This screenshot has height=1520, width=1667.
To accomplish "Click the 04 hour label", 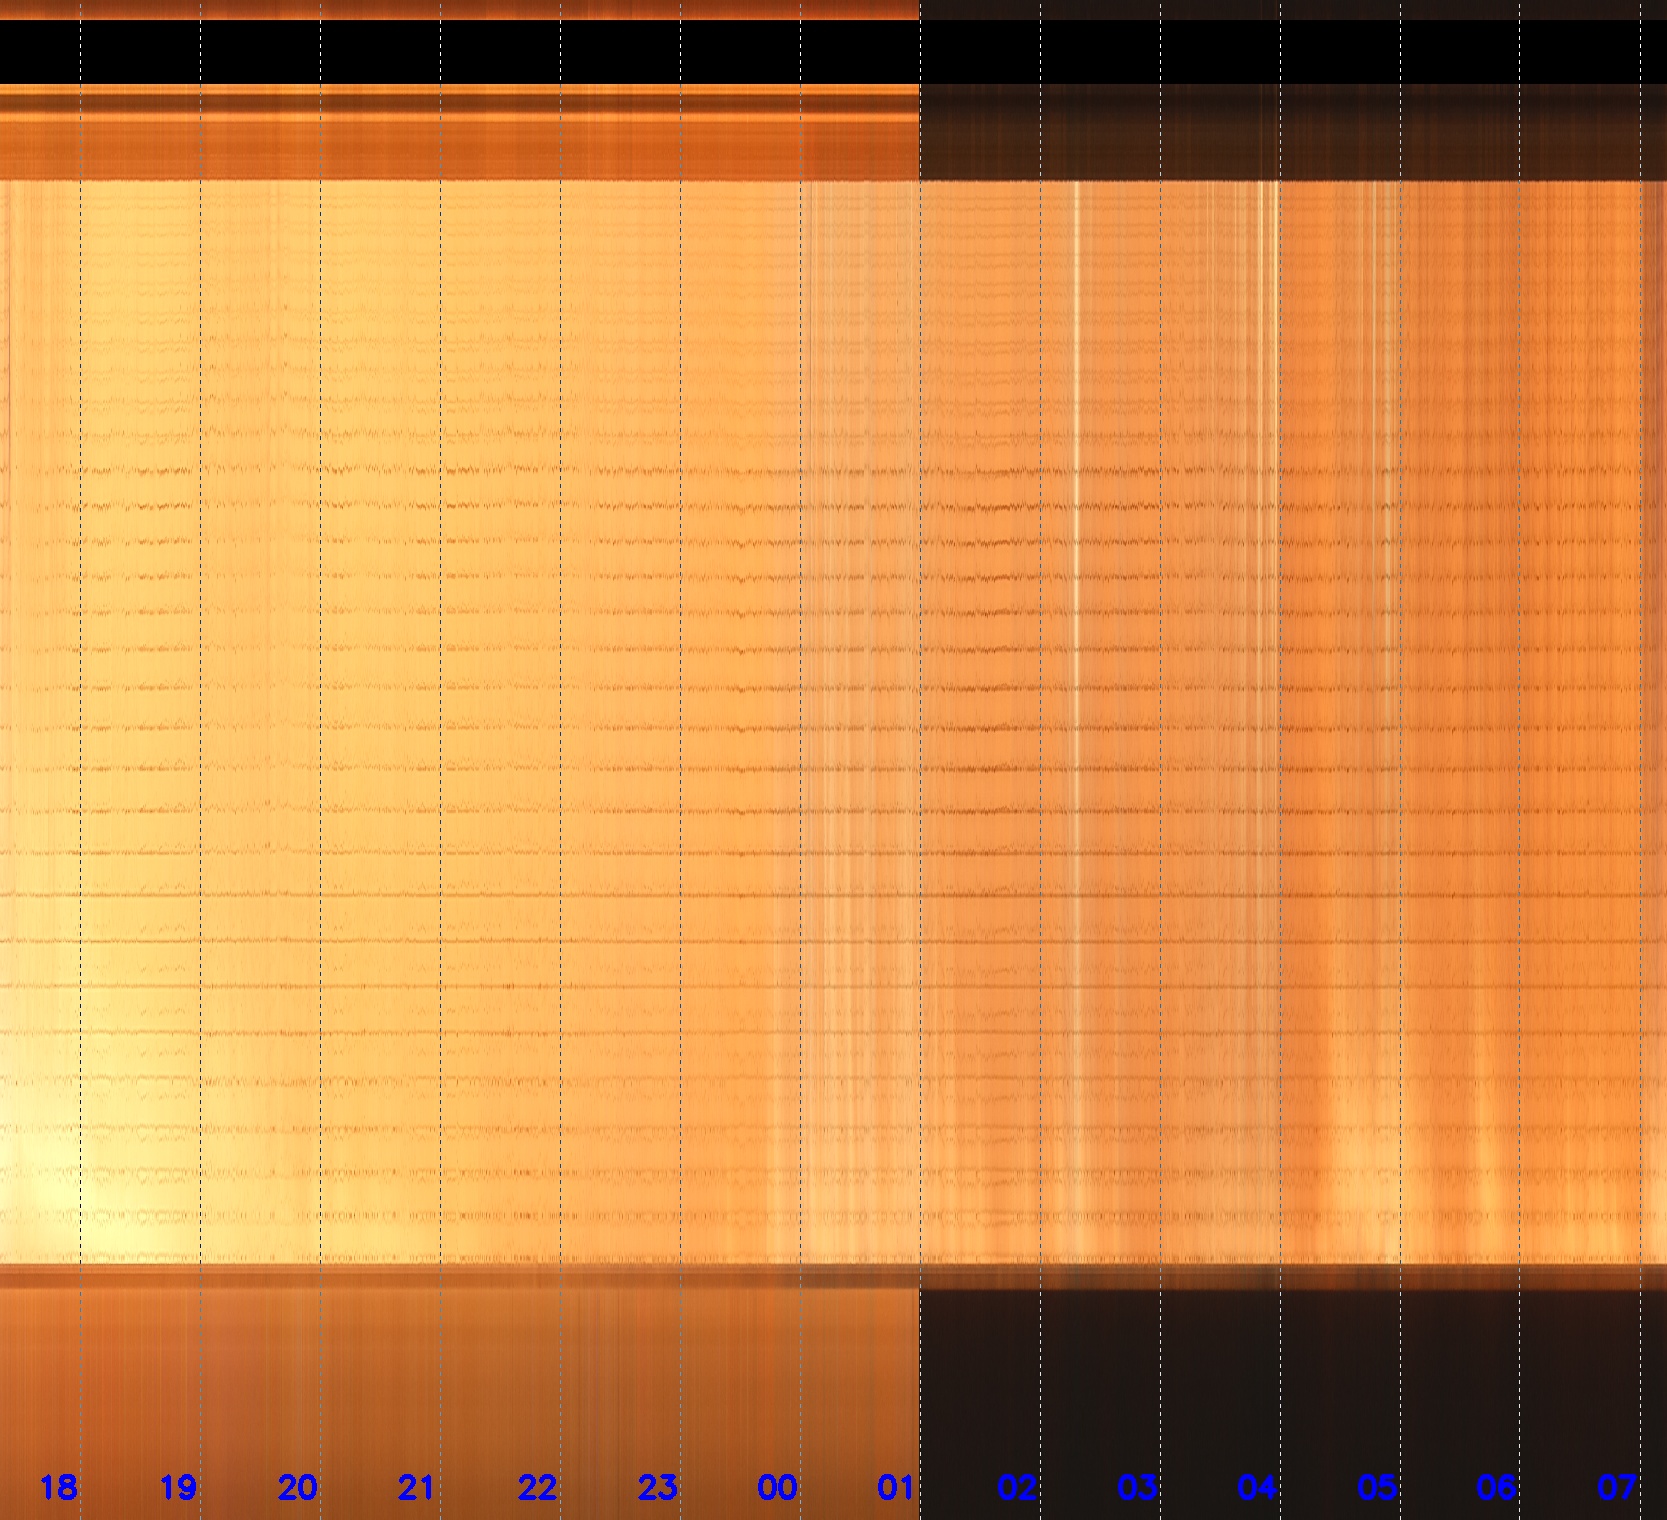I will coord(1257,1488).
